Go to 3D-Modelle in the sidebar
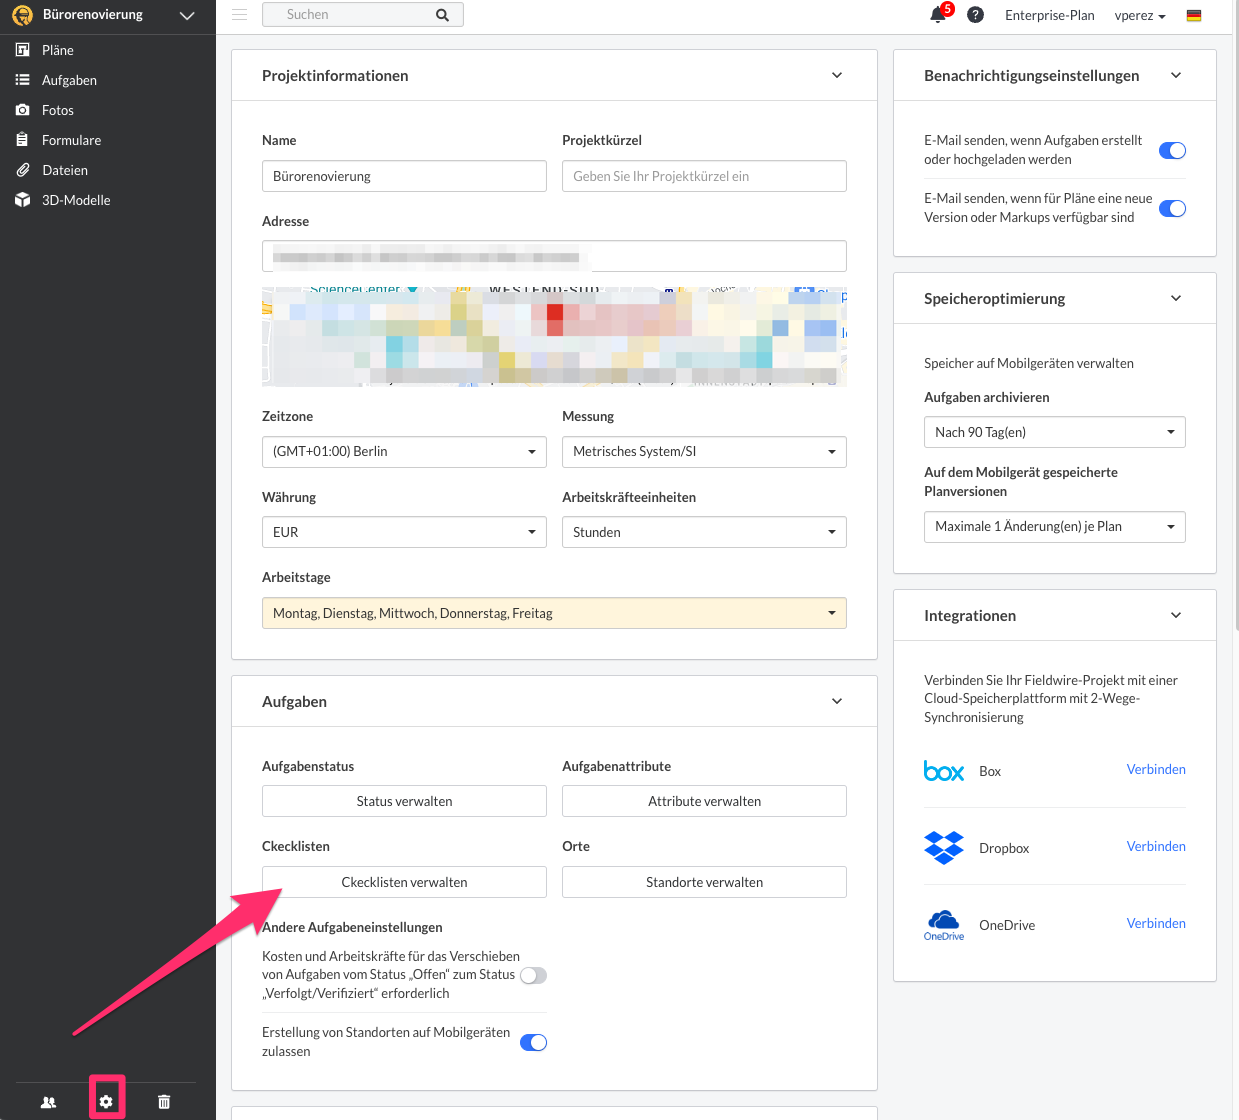1239x1120 pixels. [x=76, y=200]
